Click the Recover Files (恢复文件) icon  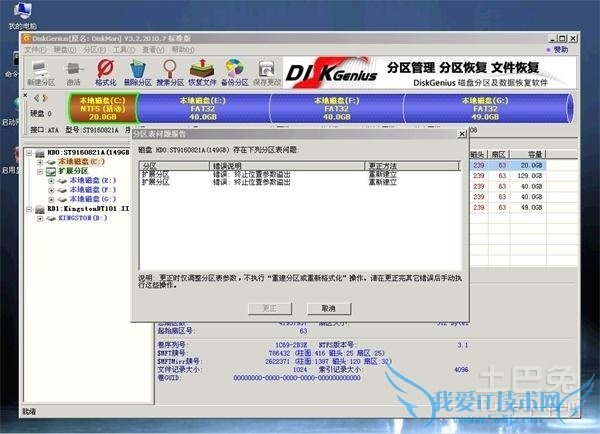coord(202,73)
